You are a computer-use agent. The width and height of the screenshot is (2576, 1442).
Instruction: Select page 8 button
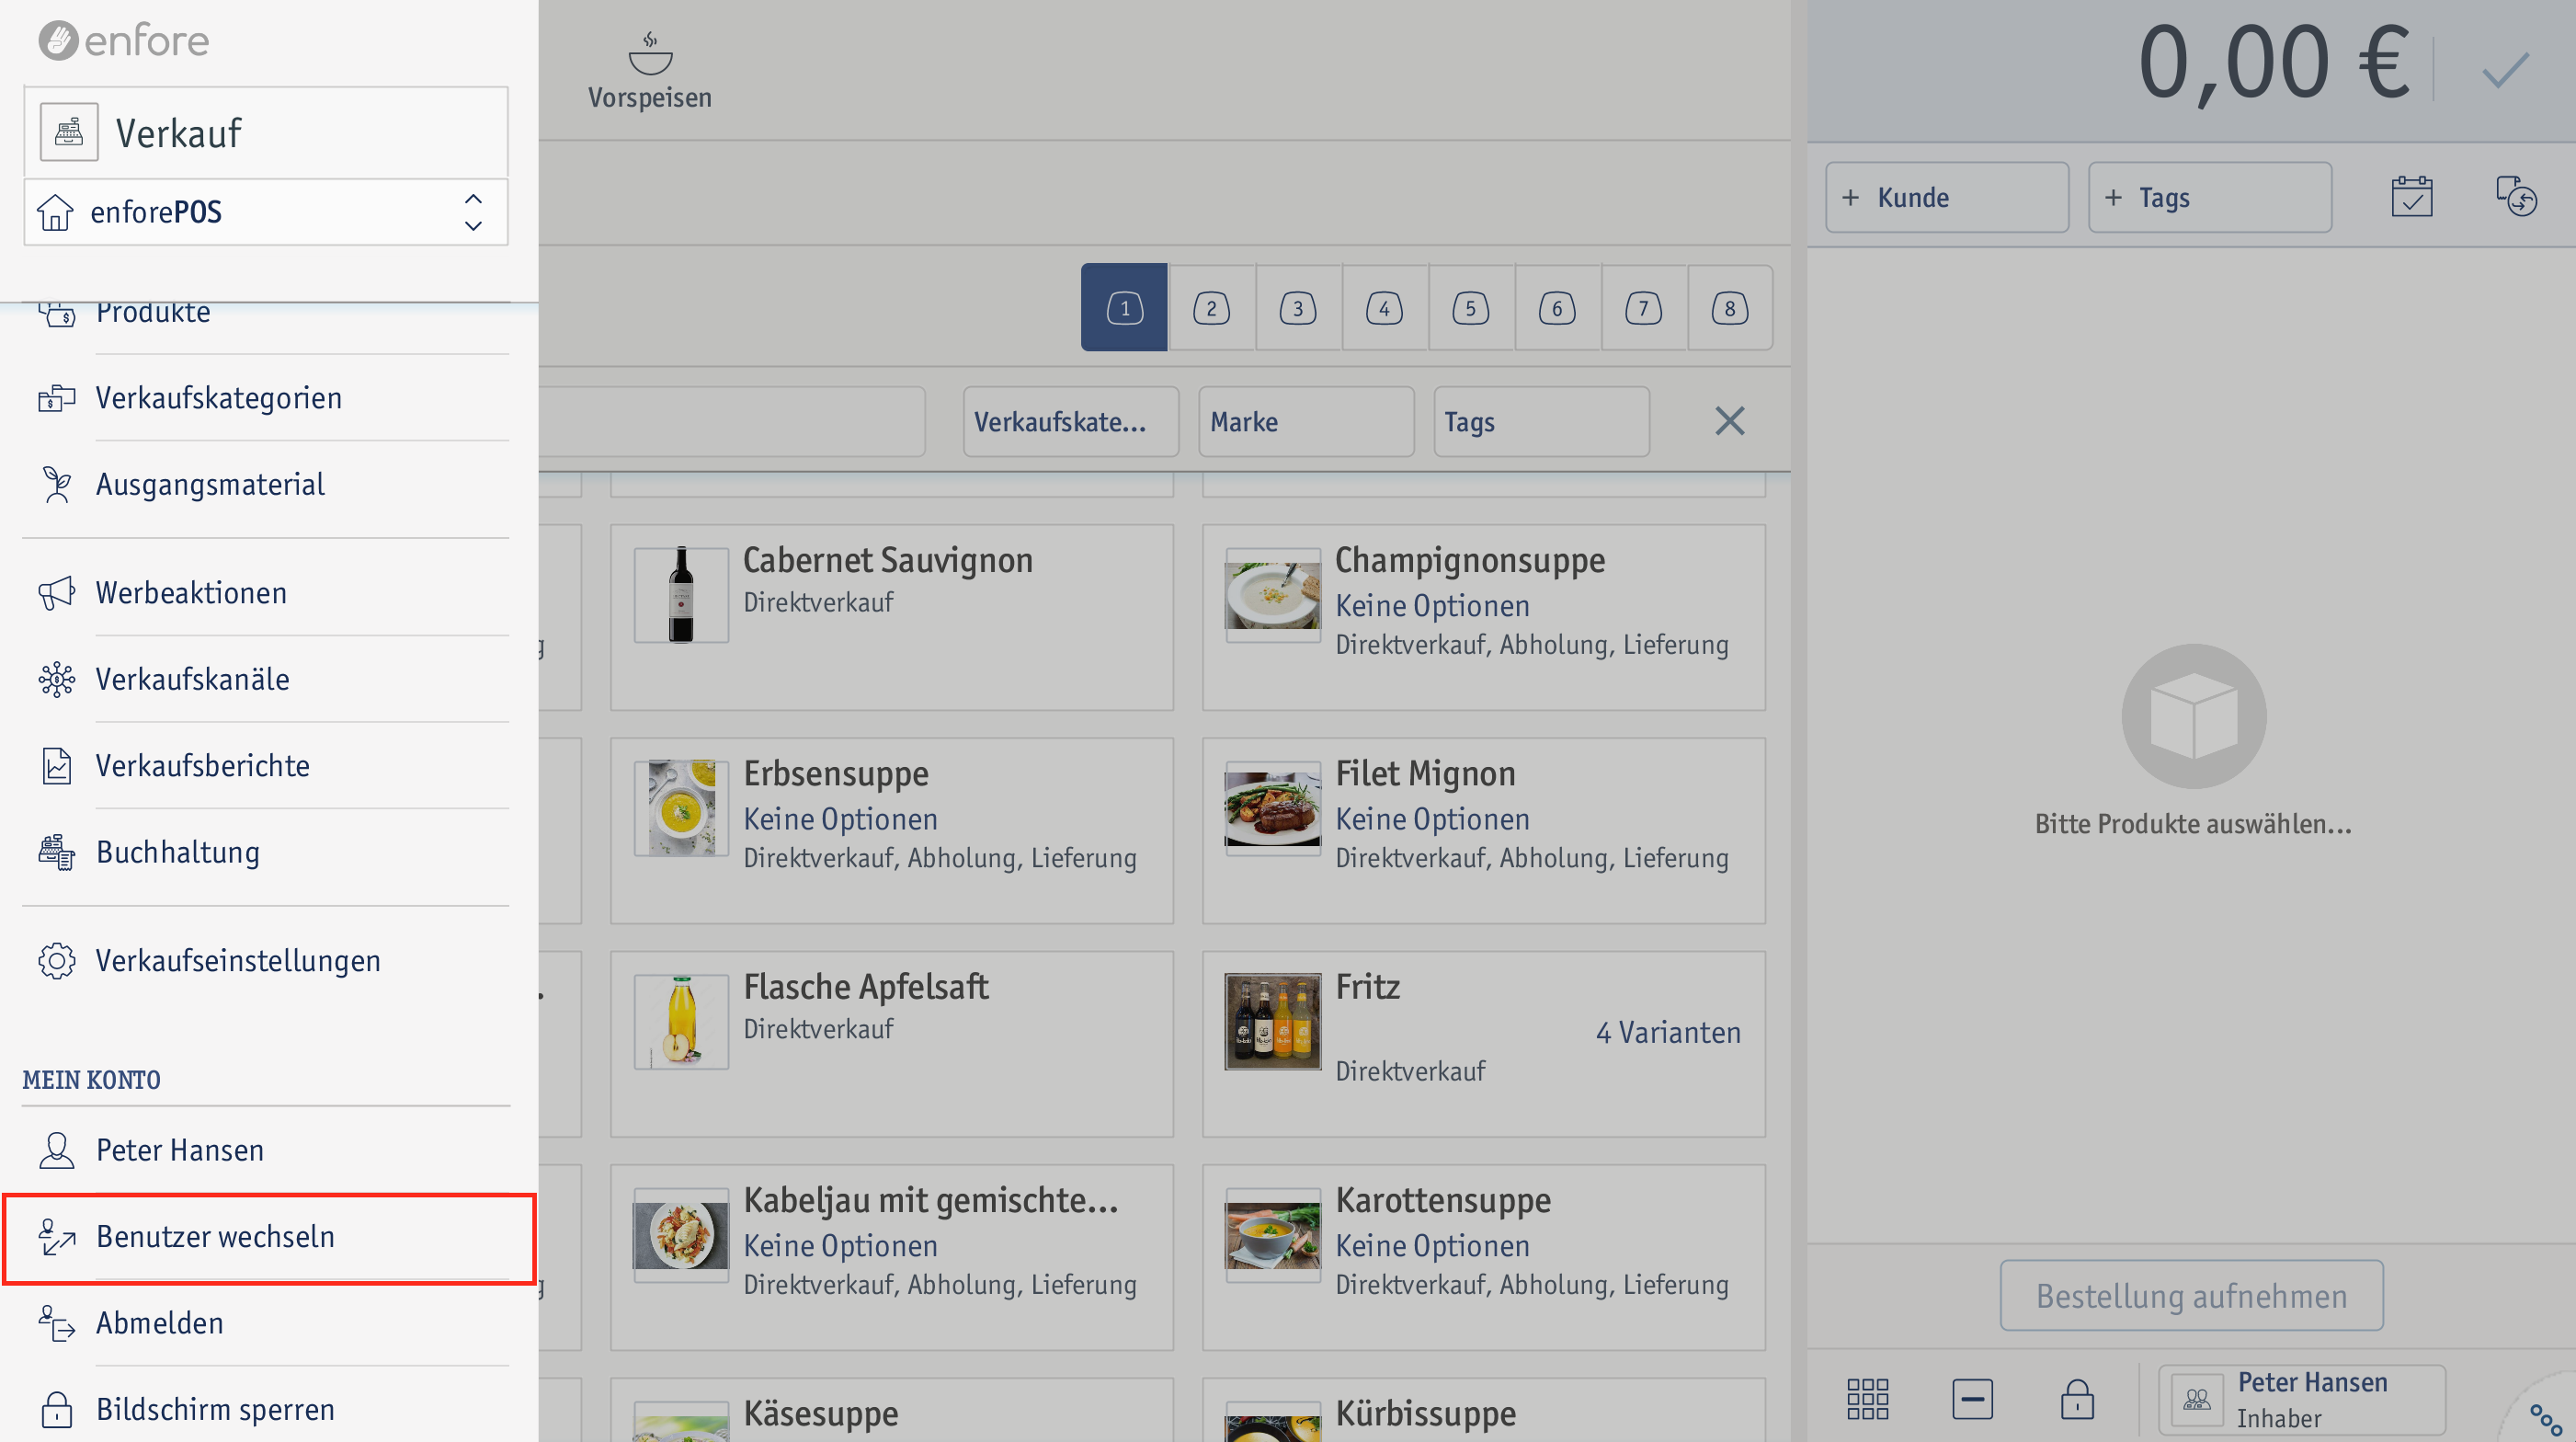coord(1730,308)
